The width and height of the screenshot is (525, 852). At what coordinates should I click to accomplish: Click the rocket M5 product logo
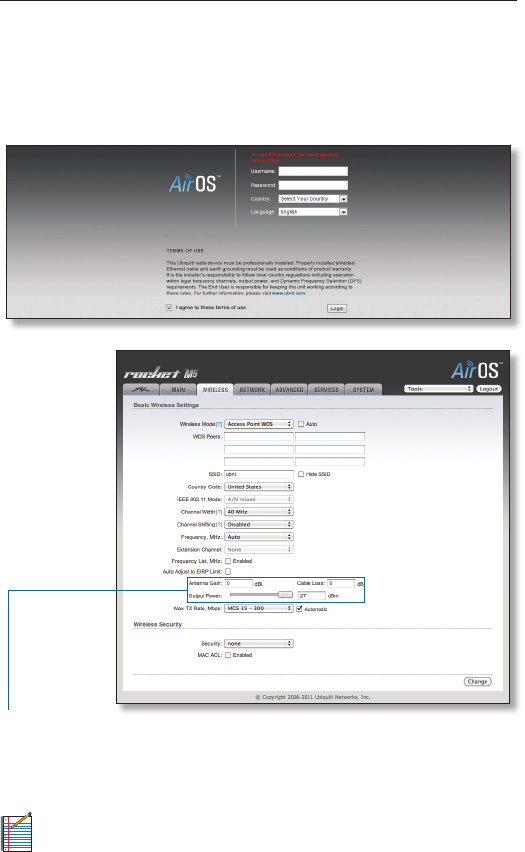point(160,372)
